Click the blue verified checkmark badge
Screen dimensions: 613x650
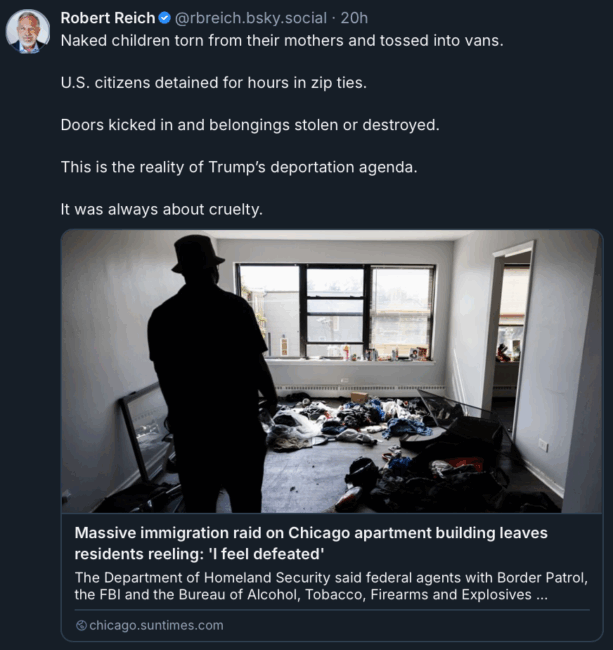click(165, 18)
